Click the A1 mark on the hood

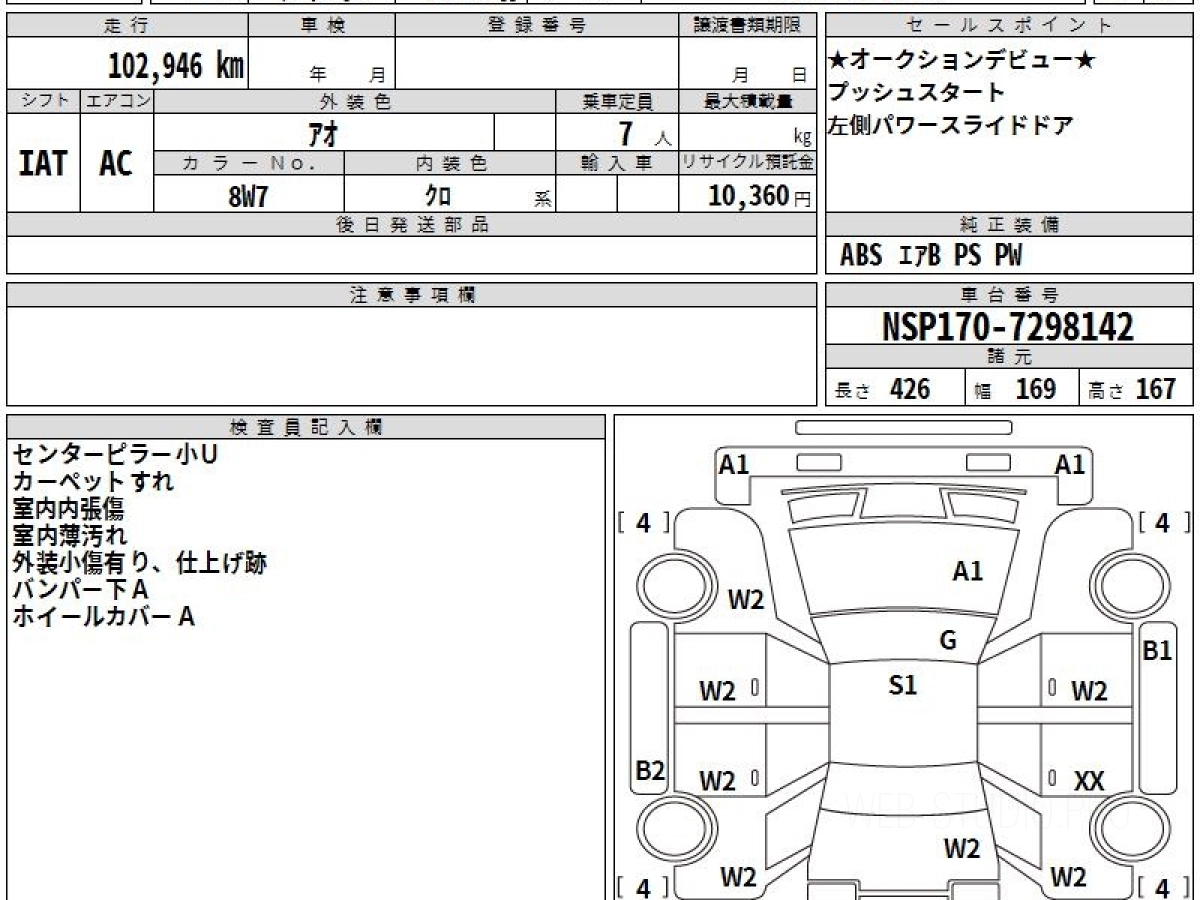click(967, 571)
